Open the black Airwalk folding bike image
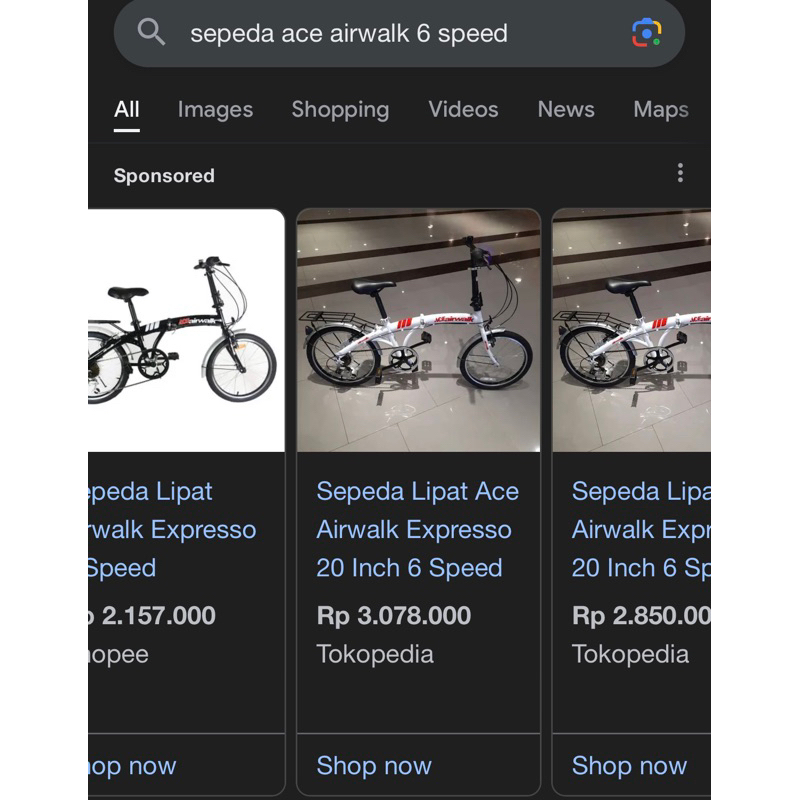This screenshot has width=800, height=800. point(186,330)
